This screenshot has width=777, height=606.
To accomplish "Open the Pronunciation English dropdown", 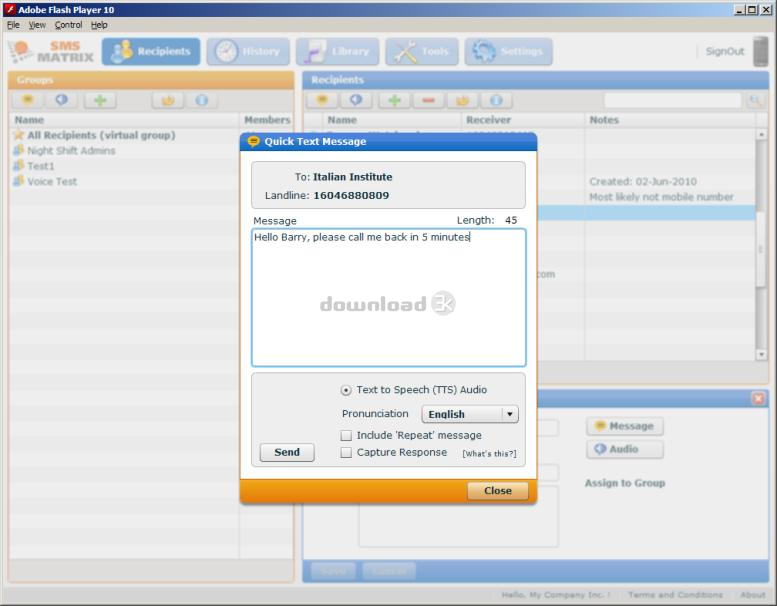I will 470,414.
